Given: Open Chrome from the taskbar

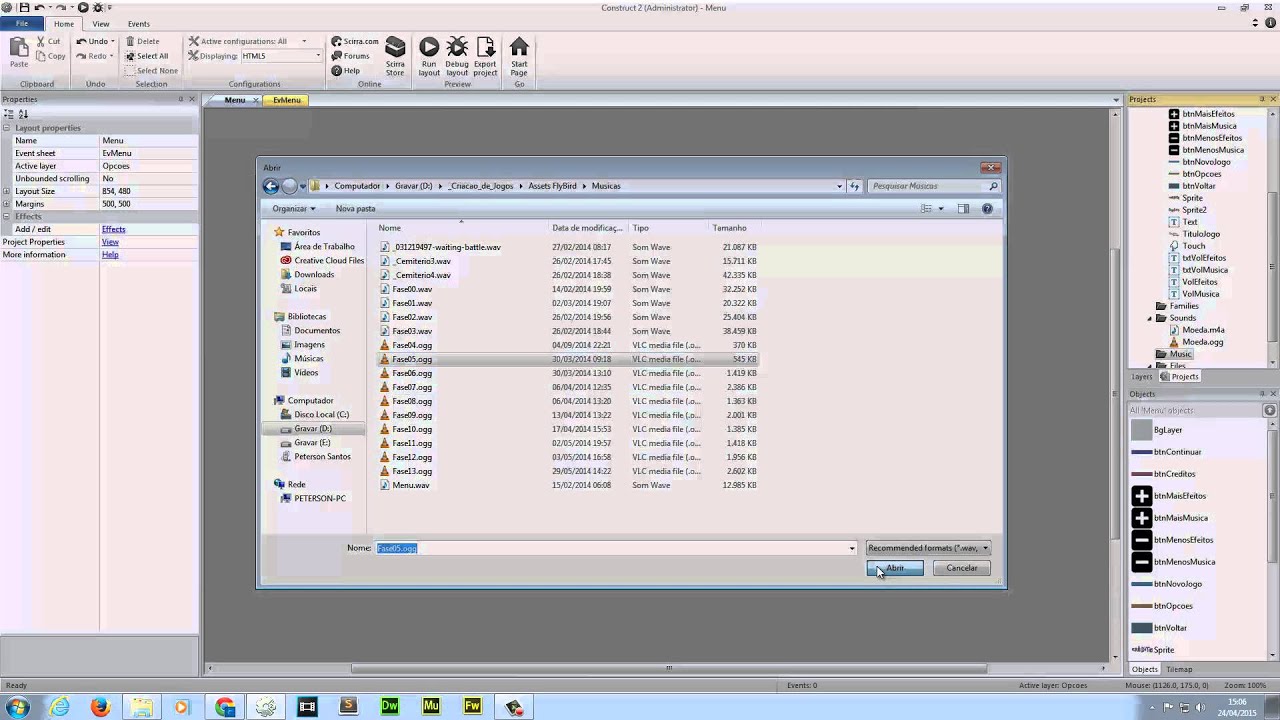Looking at the screenshot, I should point(225,707).
